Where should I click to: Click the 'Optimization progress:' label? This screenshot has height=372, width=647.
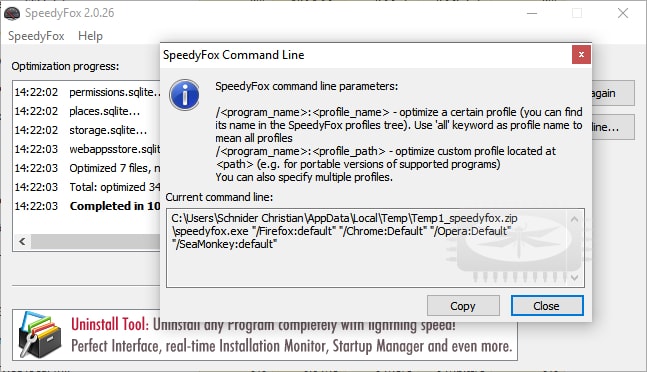[65, 66]
